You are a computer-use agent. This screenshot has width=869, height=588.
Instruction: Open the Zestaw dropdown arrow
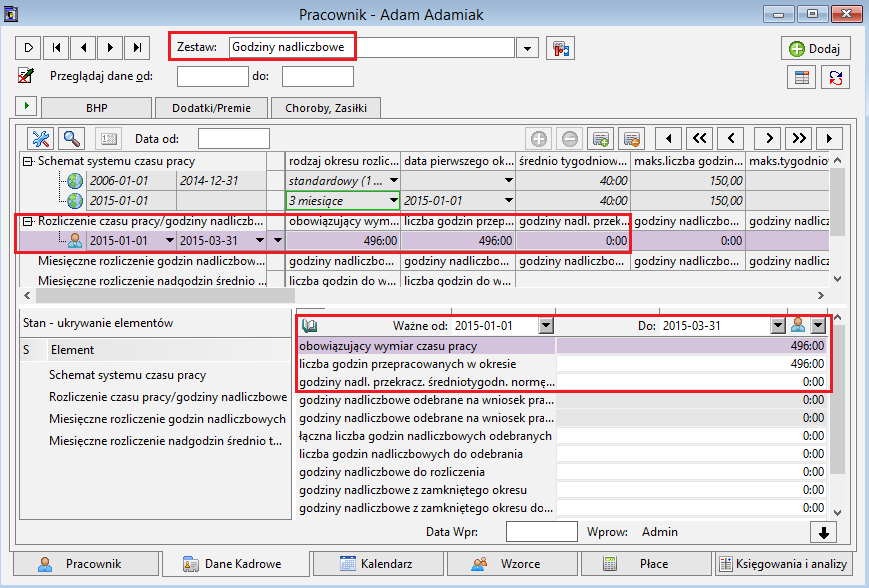[x=528, y=48]
